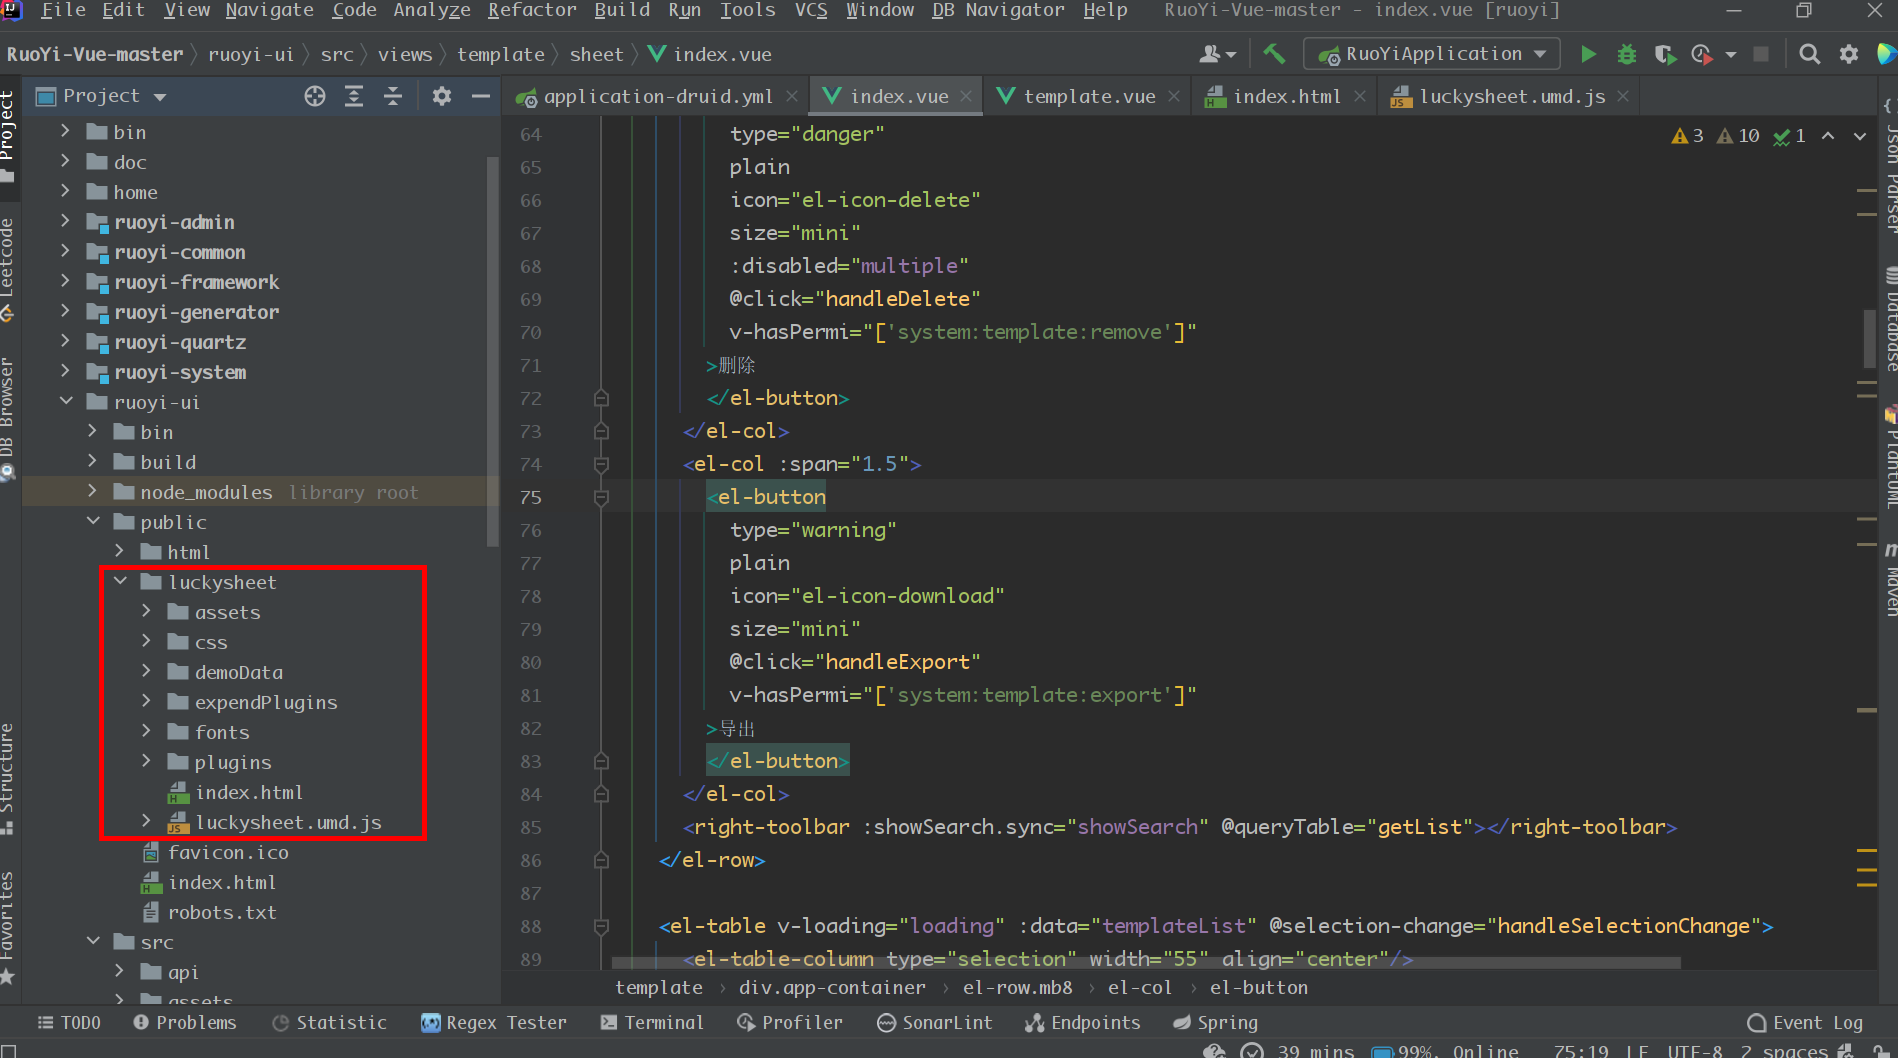Click the locate target icon in Project panel
This screenshot has height=1058, width=1898.
315,96
